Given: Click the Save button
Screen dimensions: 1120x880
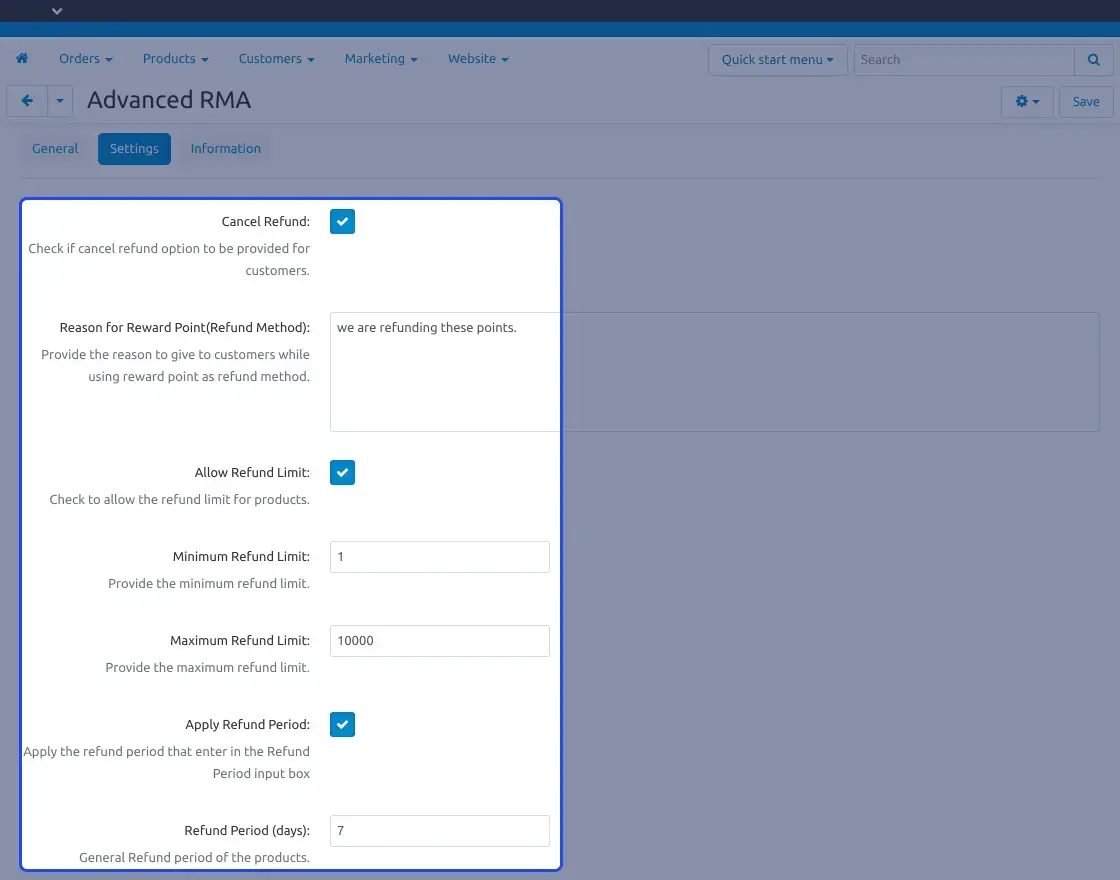Looking at the screenshot, I should click(1085, 102).
